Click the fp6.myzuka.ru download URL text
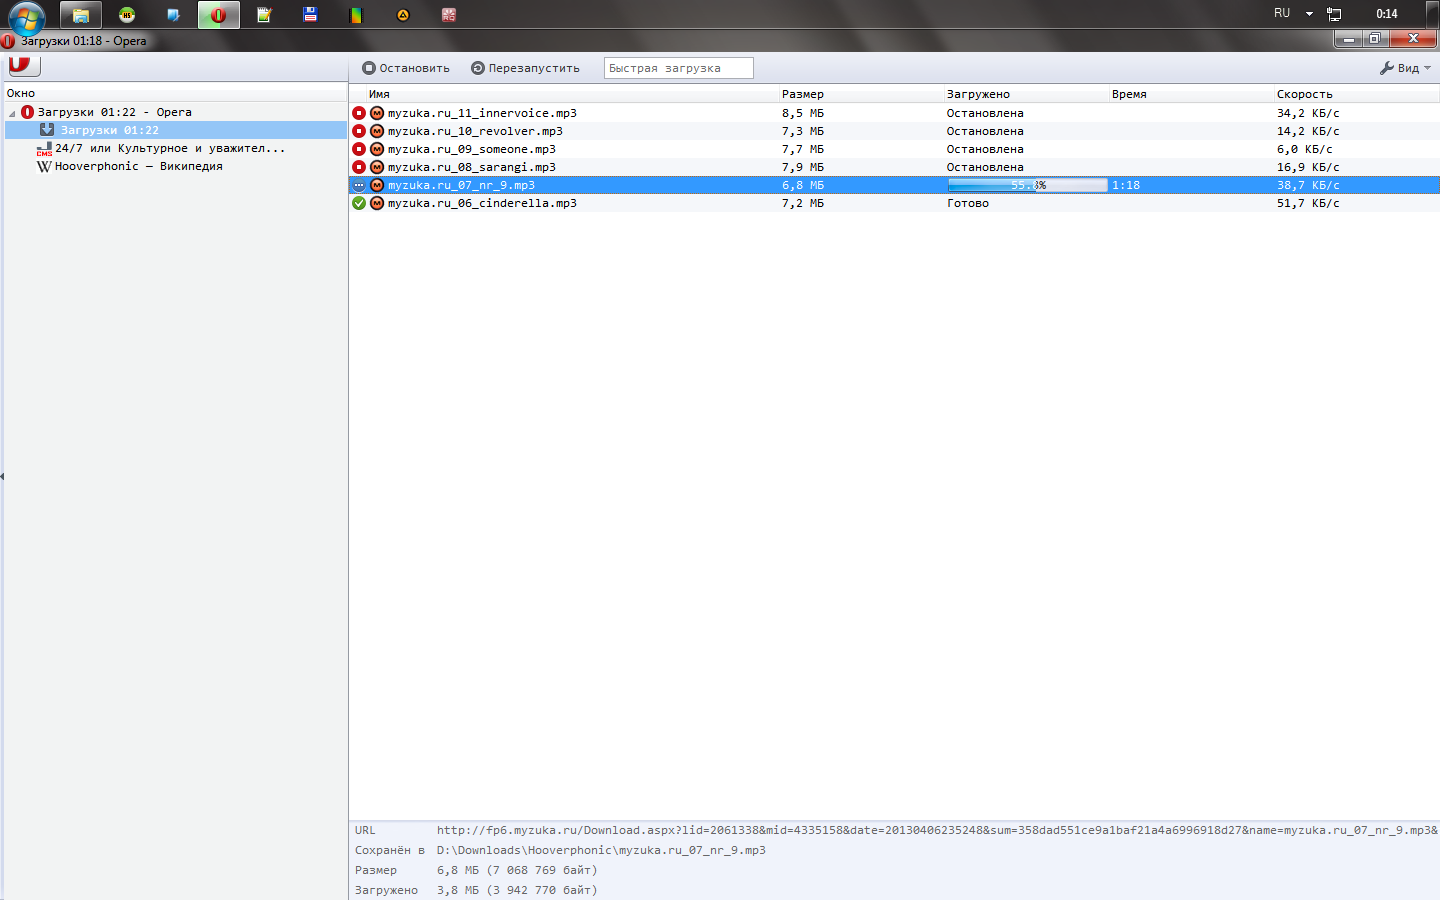The image size is (1440, 900). click(x=937, y=830)
